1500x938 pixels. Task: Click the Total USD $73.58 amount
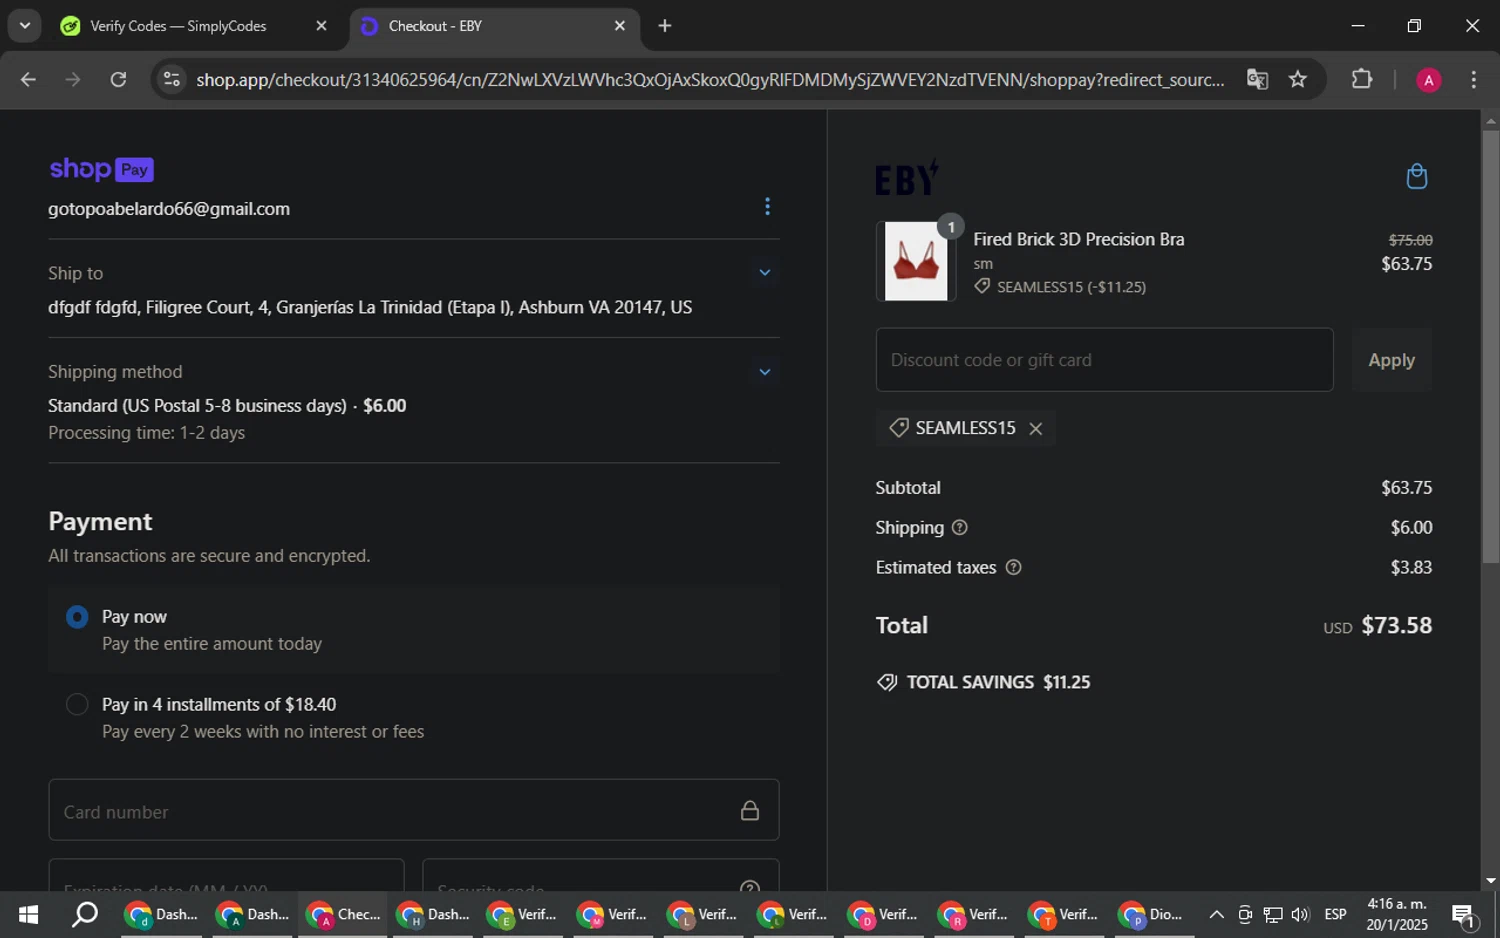(x=1377, y=626)
